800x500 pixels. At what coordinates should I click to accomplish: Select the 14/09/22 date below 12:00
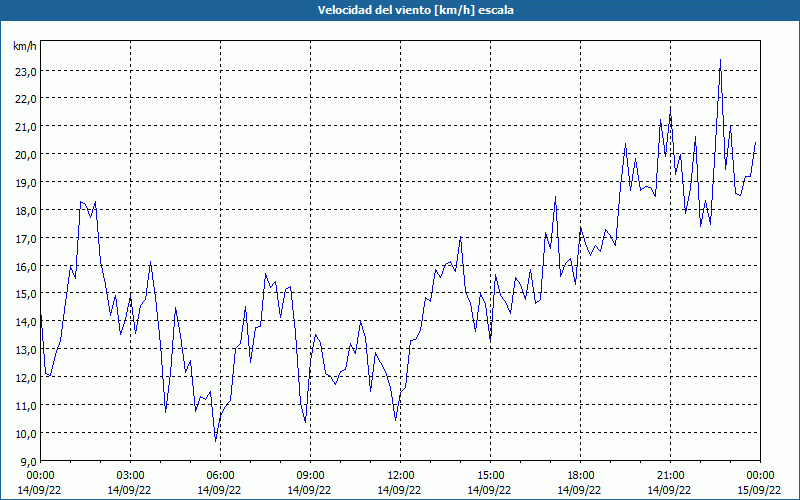pyautogui.click(x=399, y=490)
